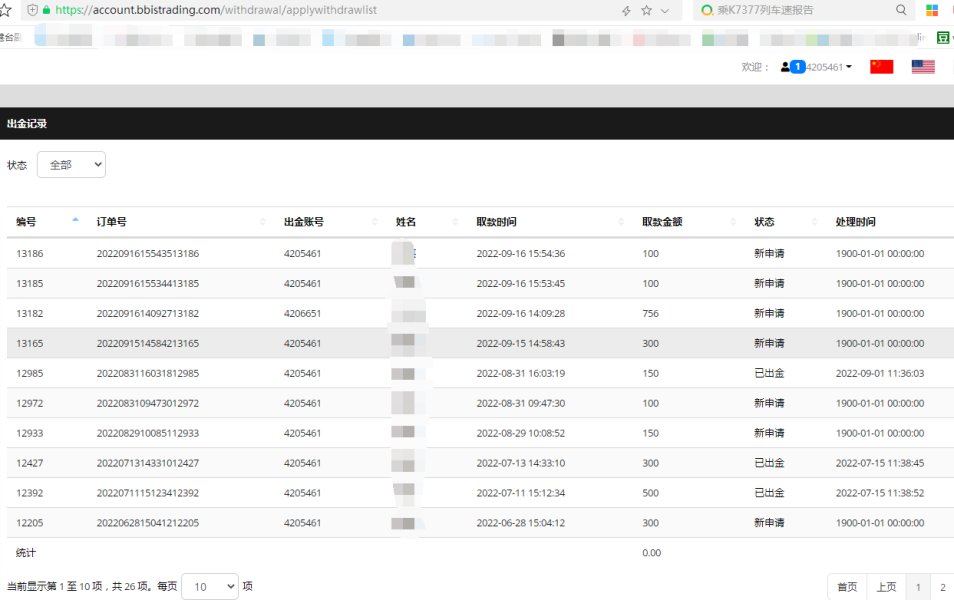954x600 pixels.
Task: Switch language using the Chinese flag
Action: point(881,67)
